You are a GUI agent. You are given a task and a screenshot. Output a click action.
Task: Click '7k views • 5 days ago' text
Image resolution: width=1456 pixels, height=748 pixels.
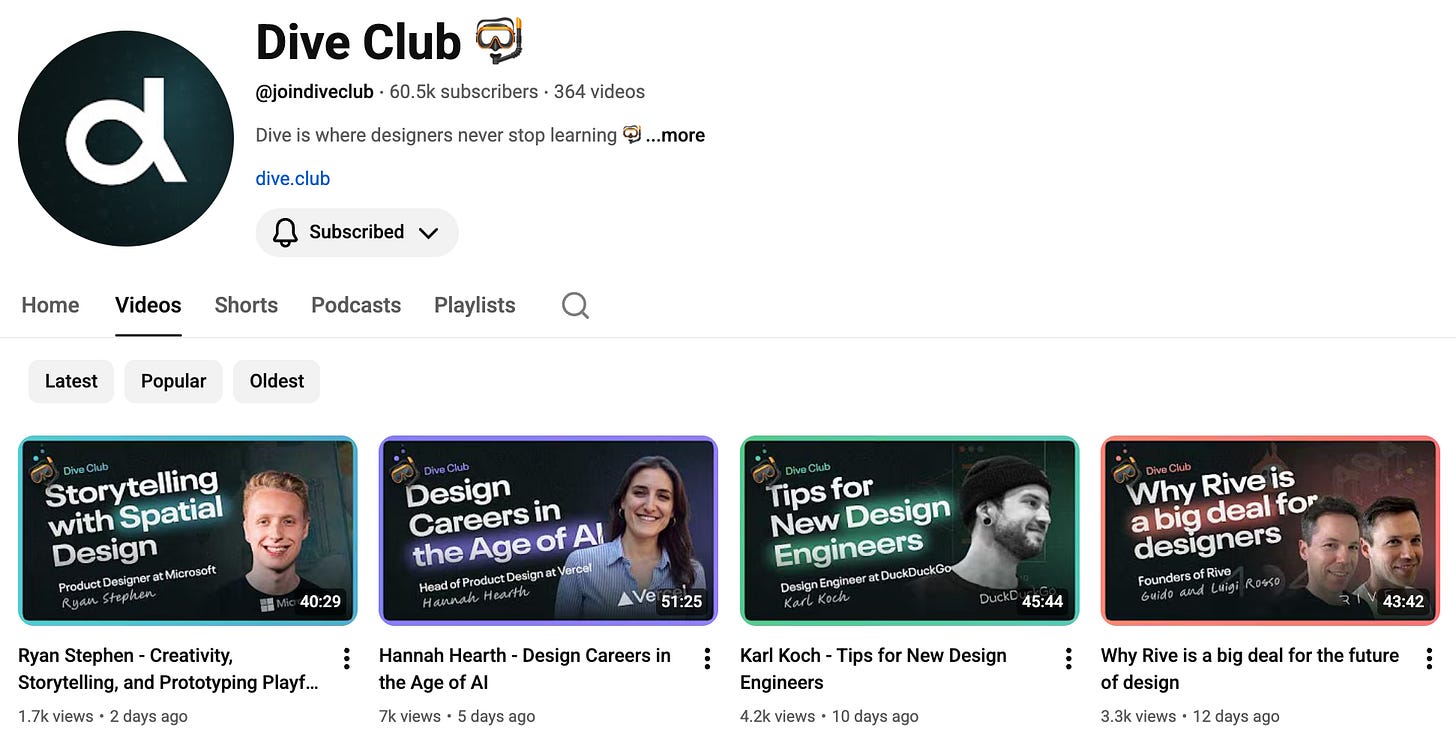[457, 716]
